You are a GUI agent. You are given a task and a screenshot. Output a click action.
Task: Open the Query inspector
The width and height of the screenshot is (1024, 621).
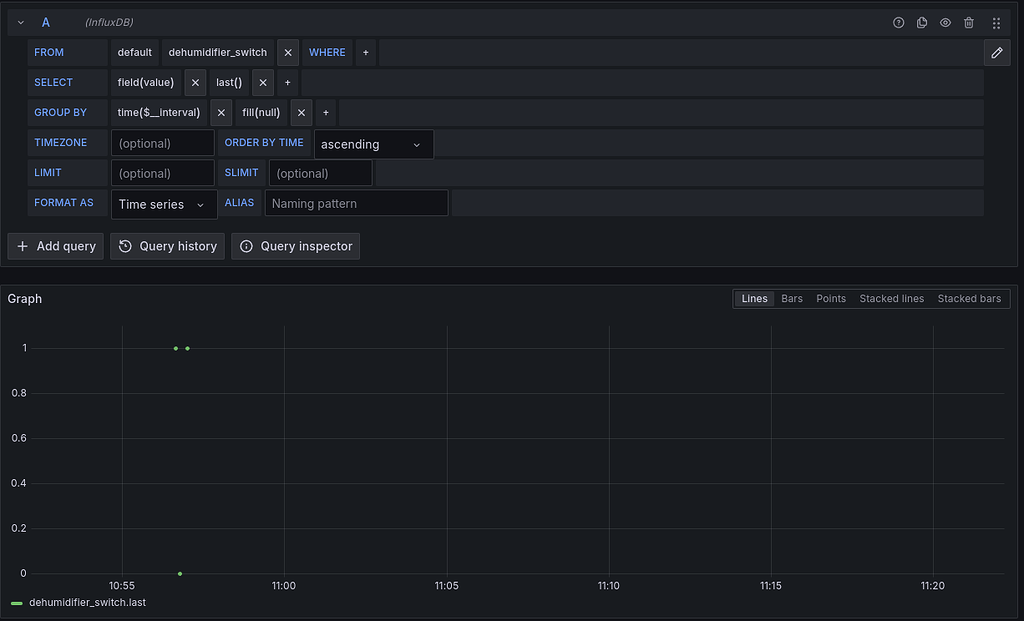(x=295, y=246)
